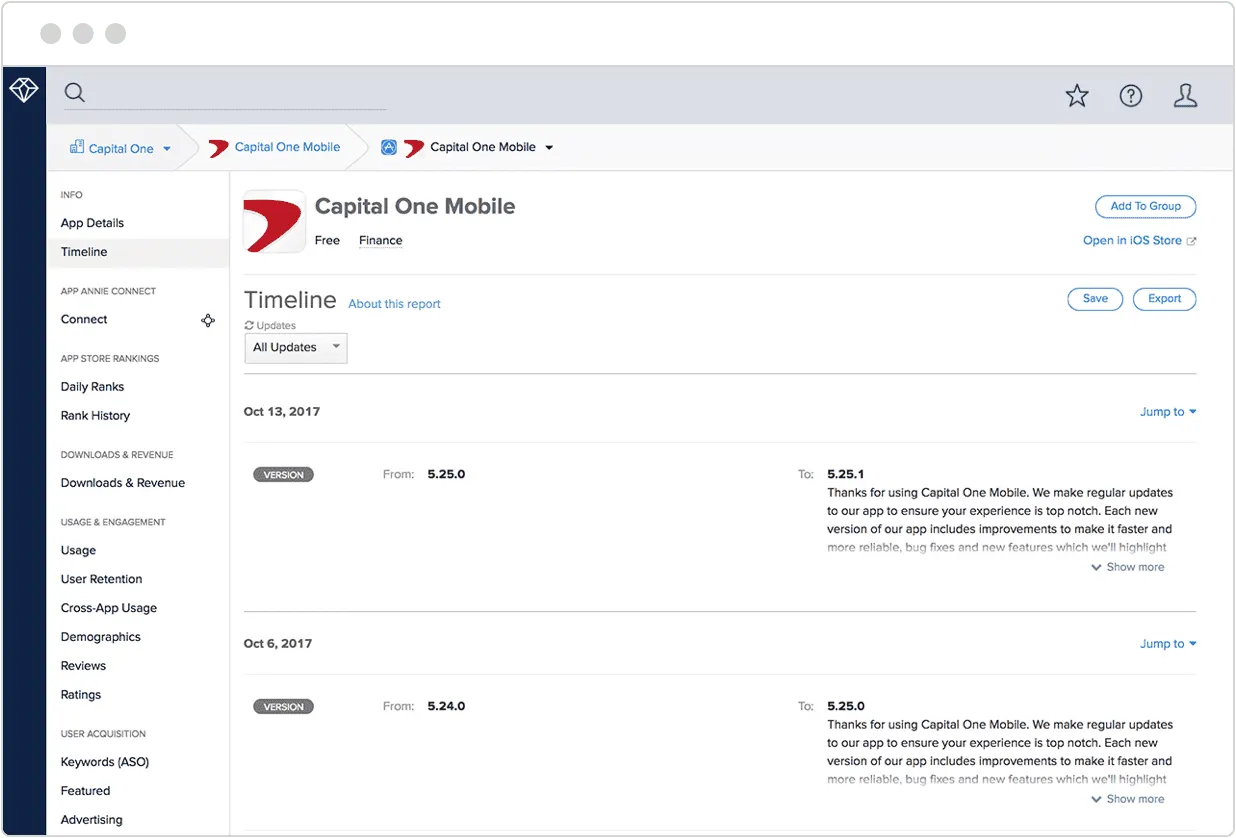Screen dimensions: 1236x838
Task: Open the Capital One Mobile app switcher dropdown arrow
Action: coord(549,148)
